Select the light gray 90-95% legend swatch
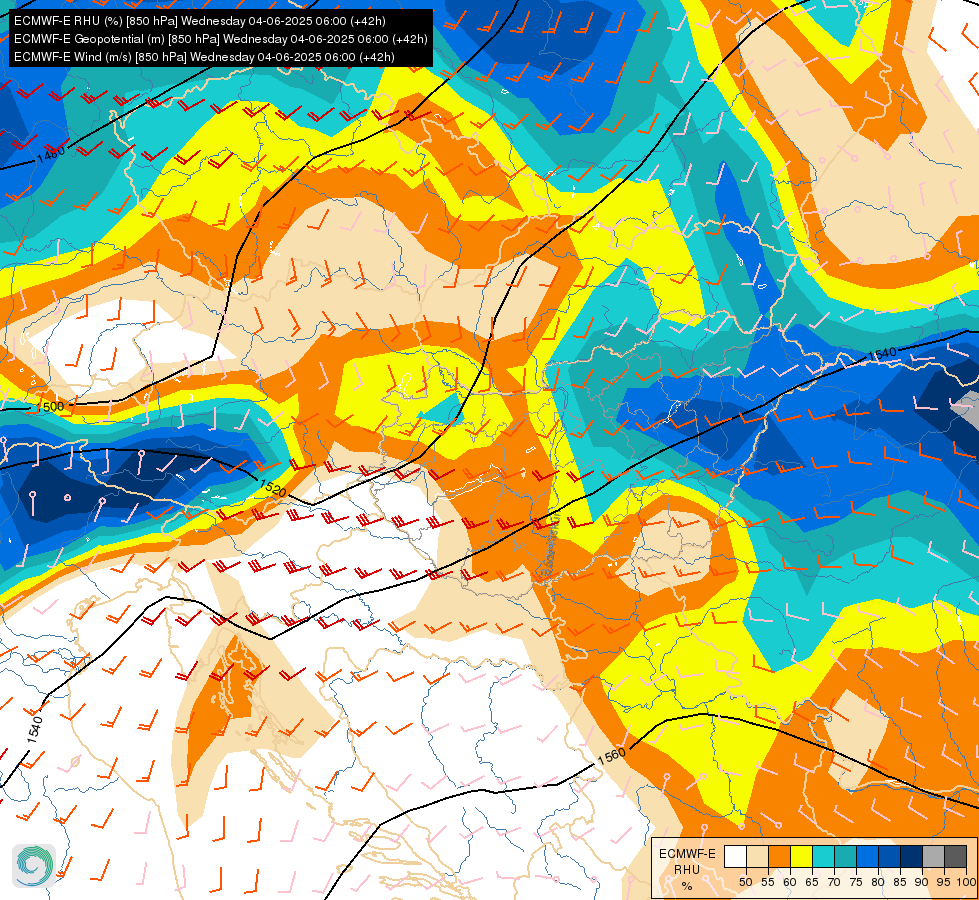The image size is (979, 900). pyautogui.click(x=933, y=856)
